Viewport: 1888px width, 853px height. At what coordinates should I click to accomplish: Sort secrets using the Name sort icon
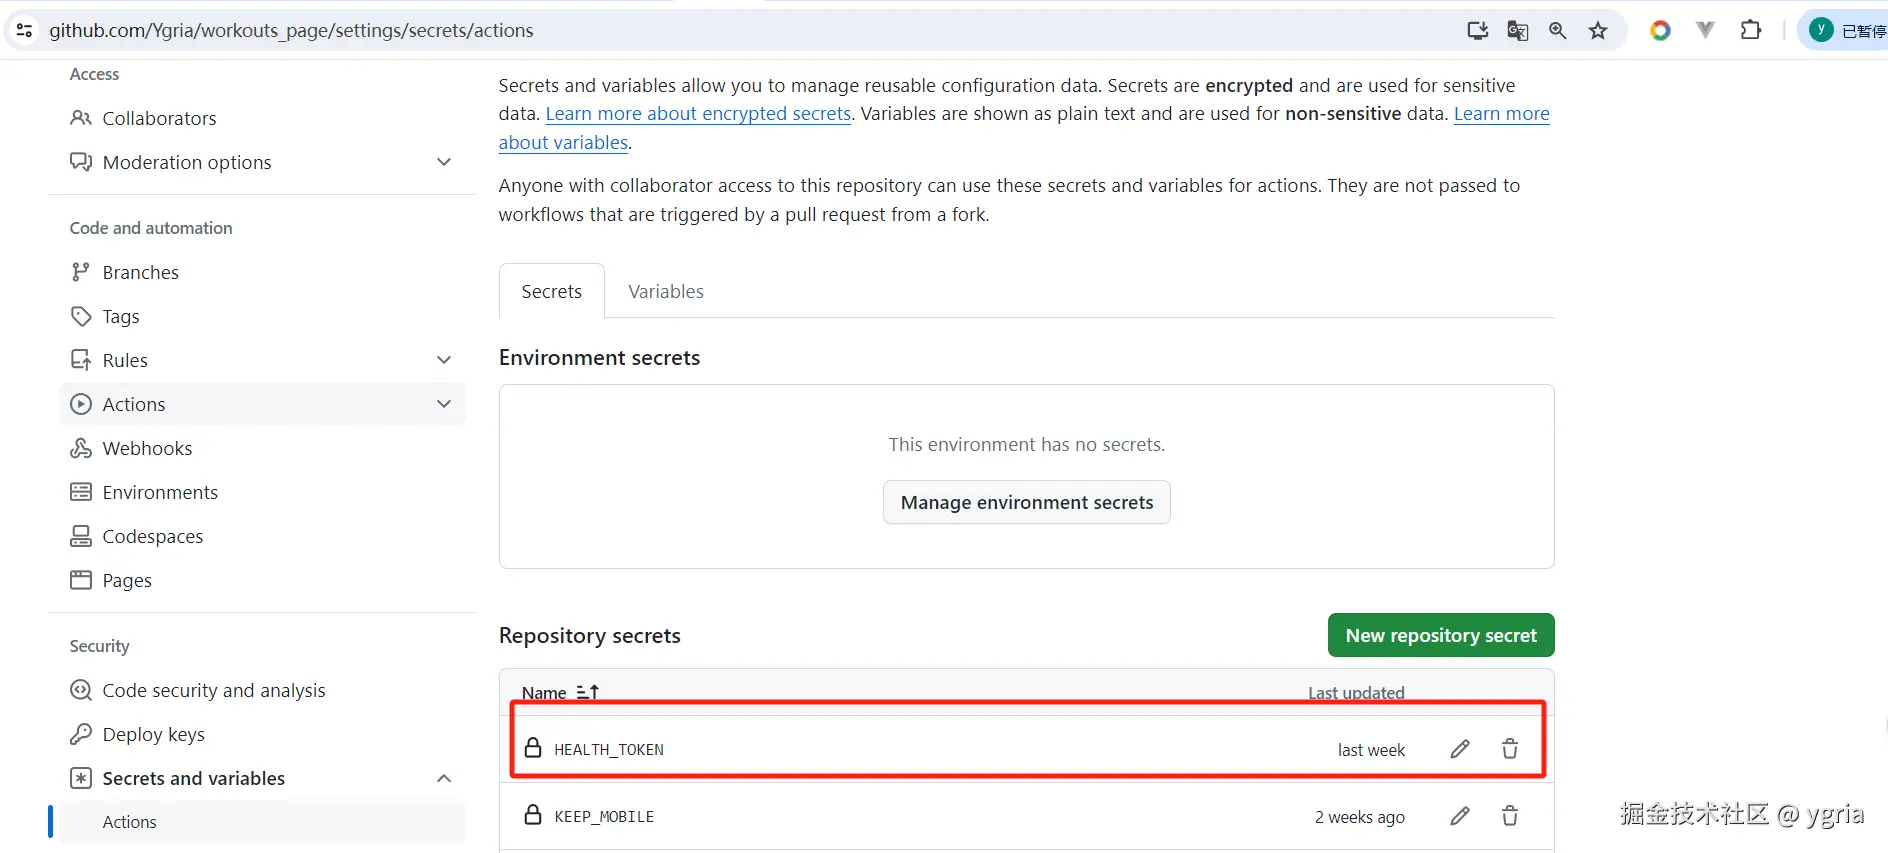coord(588,692)
